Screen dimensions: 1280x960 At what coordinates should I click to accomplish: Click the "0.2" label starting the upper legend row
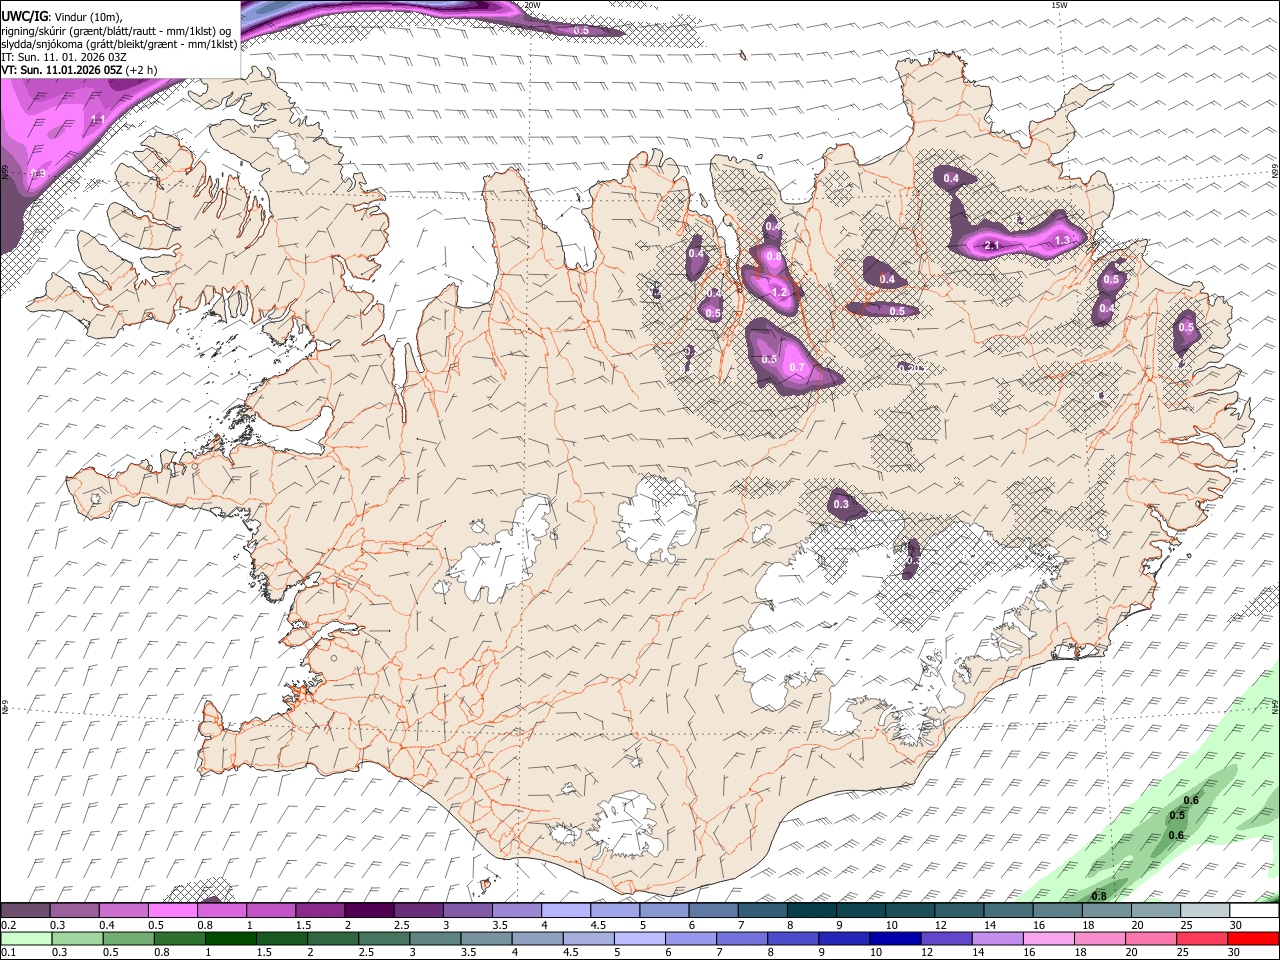click(x=9, y=925)
